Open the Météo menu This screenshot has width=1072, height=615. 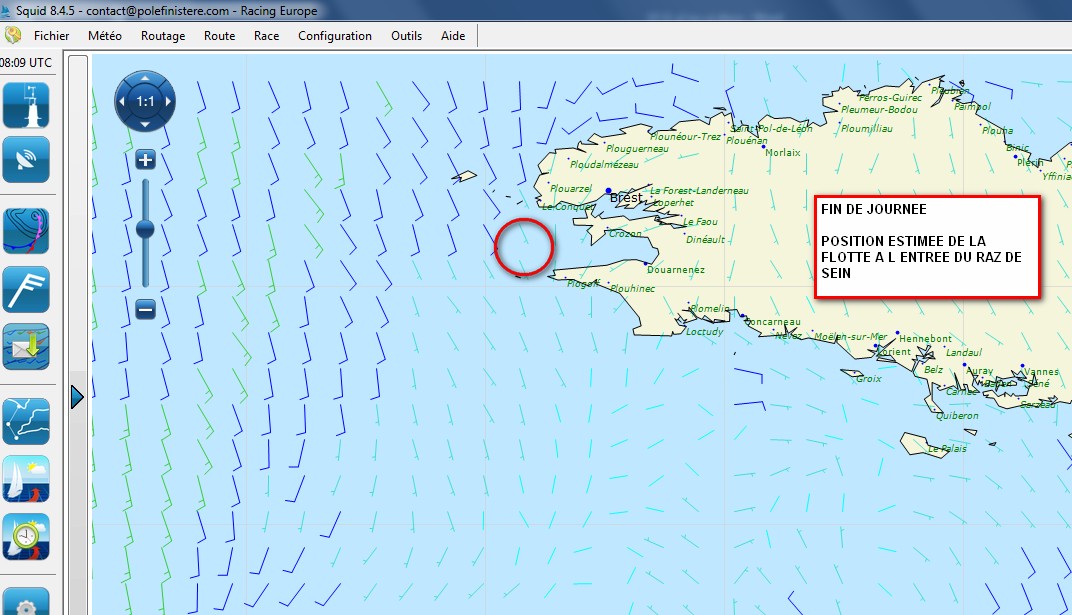click(x=105, y=36)
